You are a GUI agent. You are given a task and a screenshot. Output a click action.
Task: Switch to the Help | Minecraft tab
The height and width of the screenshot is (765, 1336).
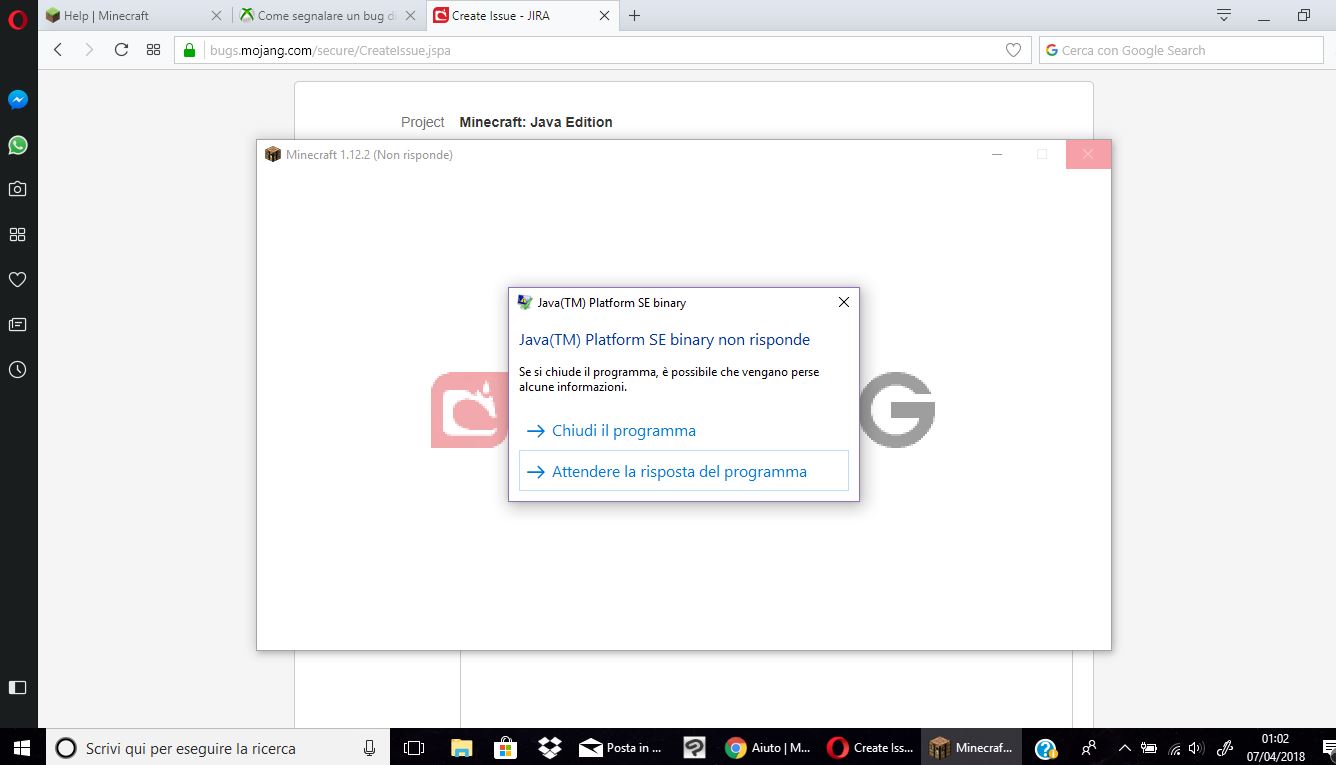coord(135,16)
